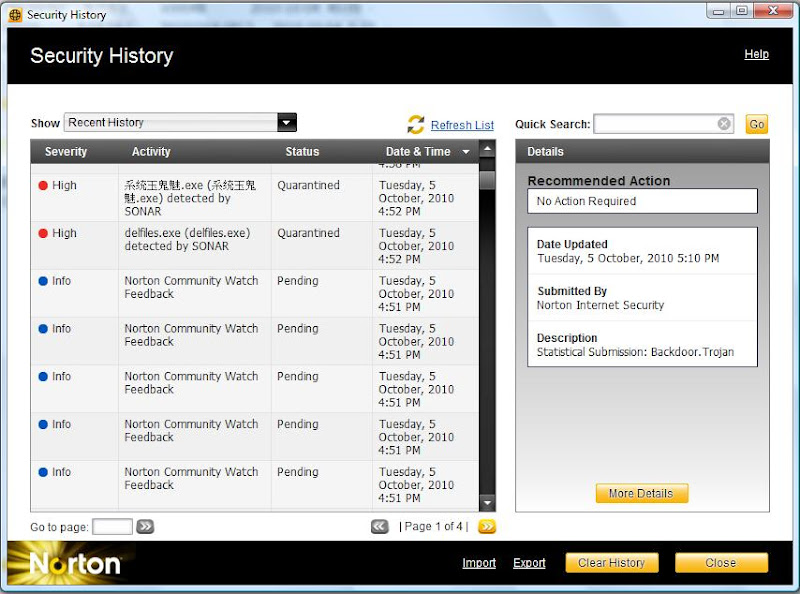Go to the next history page using the yellow arrows
Screen dimensions: 800x594
point(487,526)
